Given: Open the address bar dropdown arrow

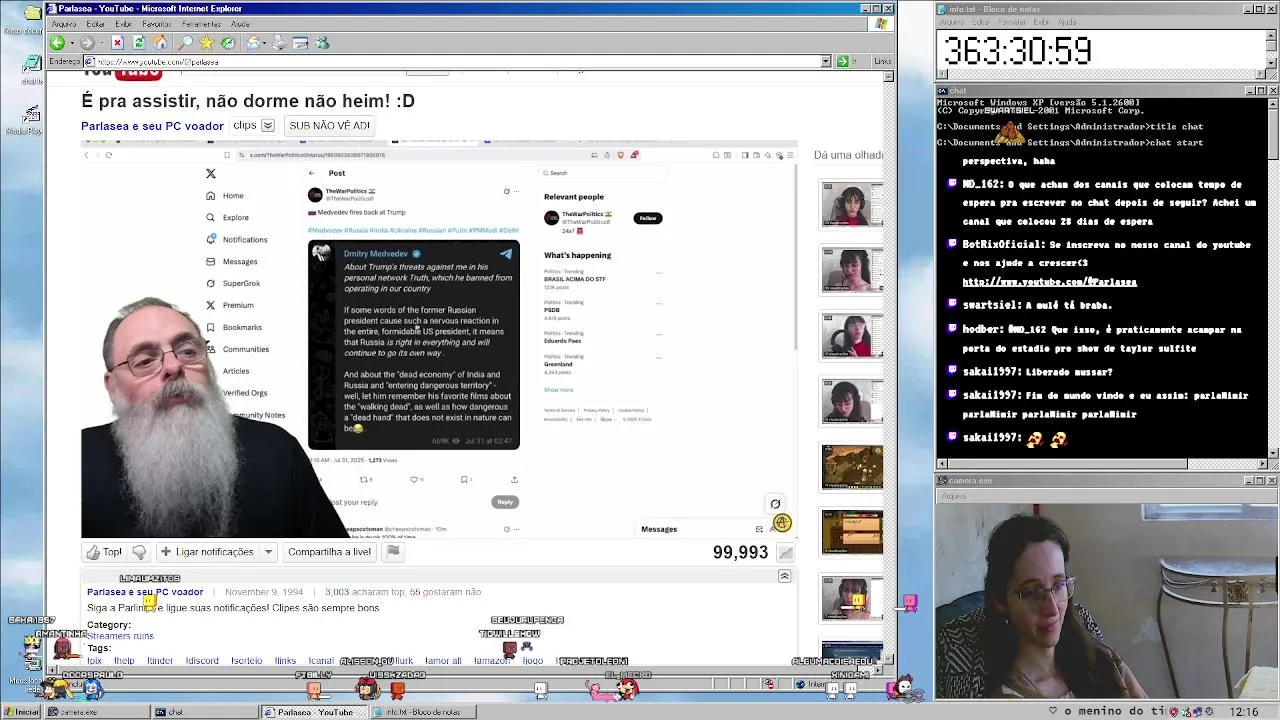Looking at the screenshot, I should pyautogui.click(x=826, y=62).
